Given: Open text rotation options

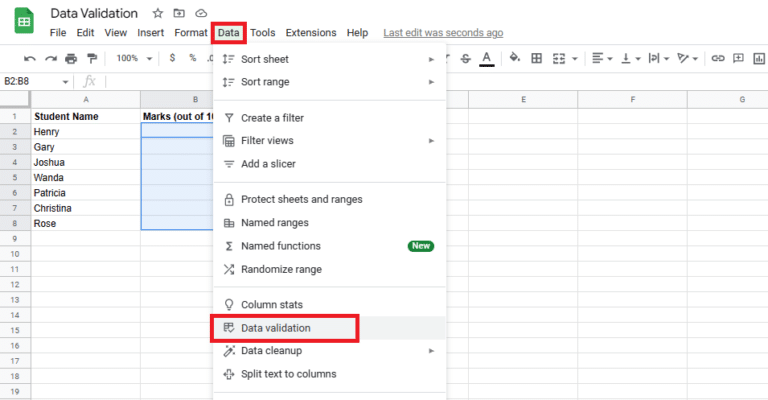Looking at the screenshot, I should click(687, 58).
